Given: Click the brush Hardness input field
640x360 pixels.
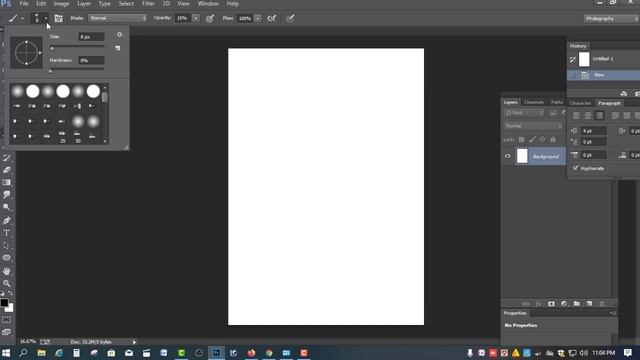Looking at the screenshot, I should click(91, 60).
